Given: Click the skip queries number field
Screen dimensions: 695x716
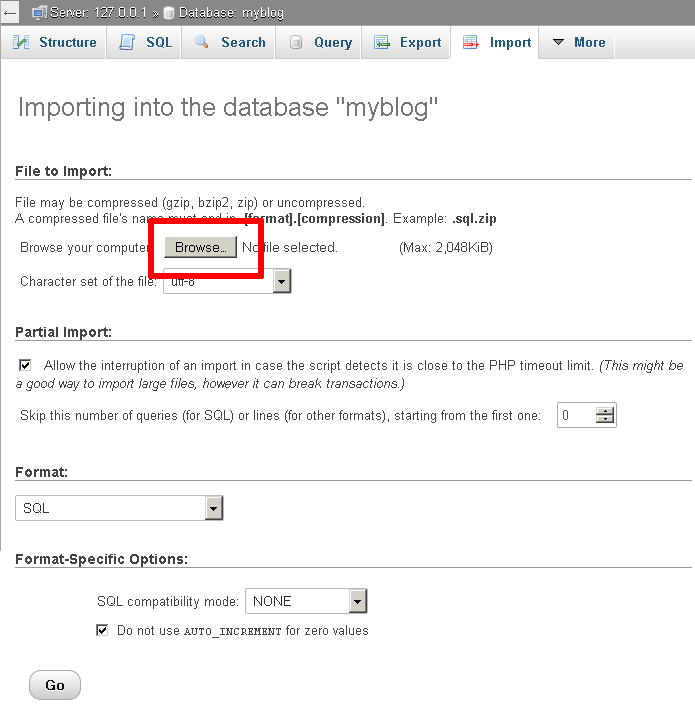Looking at the screenshot, I should [x=576, y=415].
